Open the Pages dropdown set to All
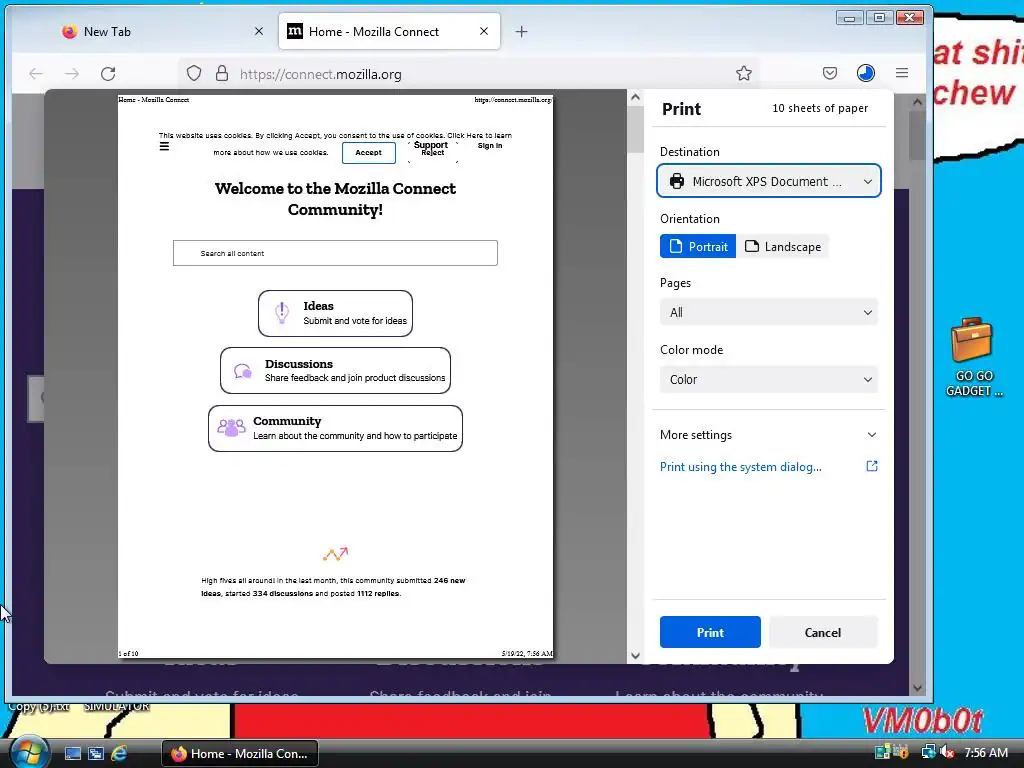This screenshot has width=1024, height=768. coord(769,312)
